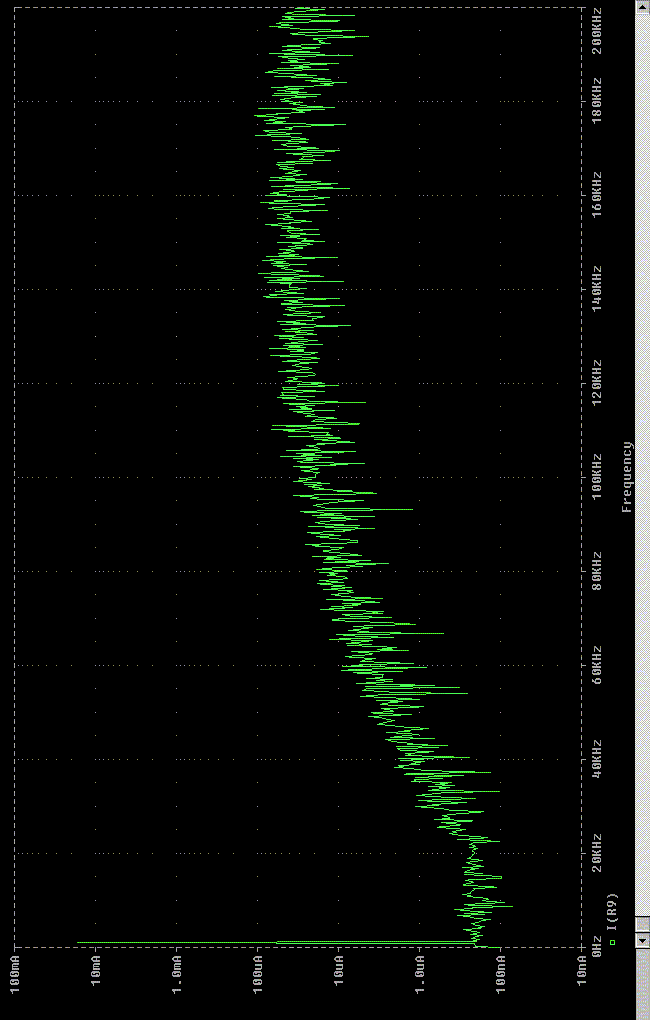This screenshot has width=650, height=1020.
Task: Click the Frequency axis title
Action: [x=627, y=477]
